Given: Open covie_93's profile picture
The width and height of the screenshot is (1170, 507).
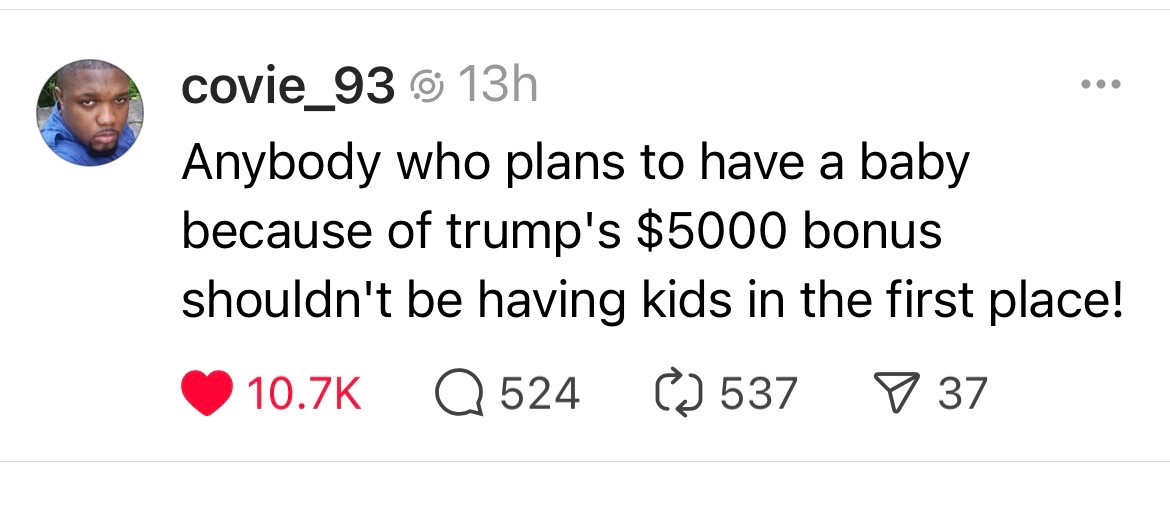Looking at the screenshot, I should 90,112.
